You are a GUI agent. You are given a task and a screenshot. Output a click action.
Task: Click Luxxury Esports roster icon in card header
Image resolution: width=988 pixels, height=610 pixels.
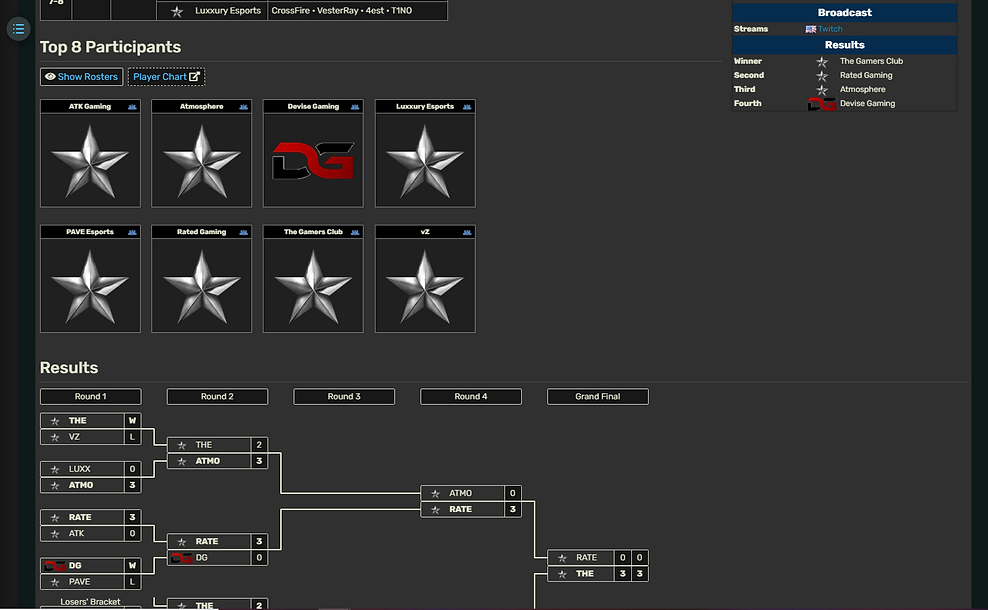pos(467,107)
